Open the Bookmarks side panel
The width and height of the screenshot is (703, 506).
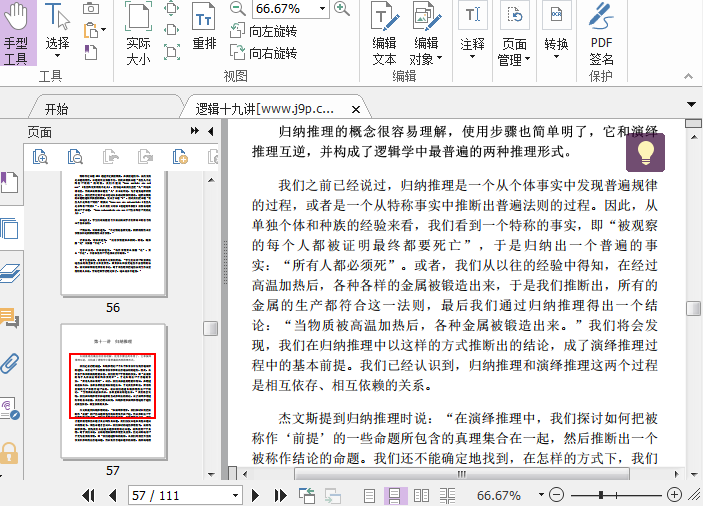[x=9, y=182]
